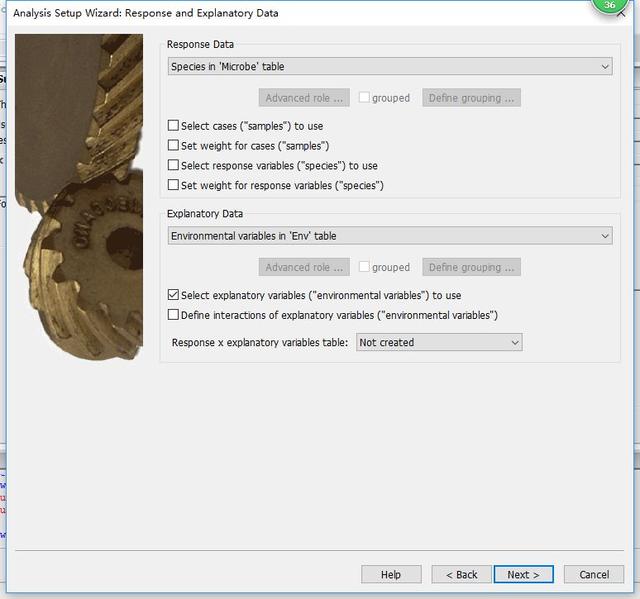
Task: Click Advanced role button under Response Data
Action: click(304, 98)
